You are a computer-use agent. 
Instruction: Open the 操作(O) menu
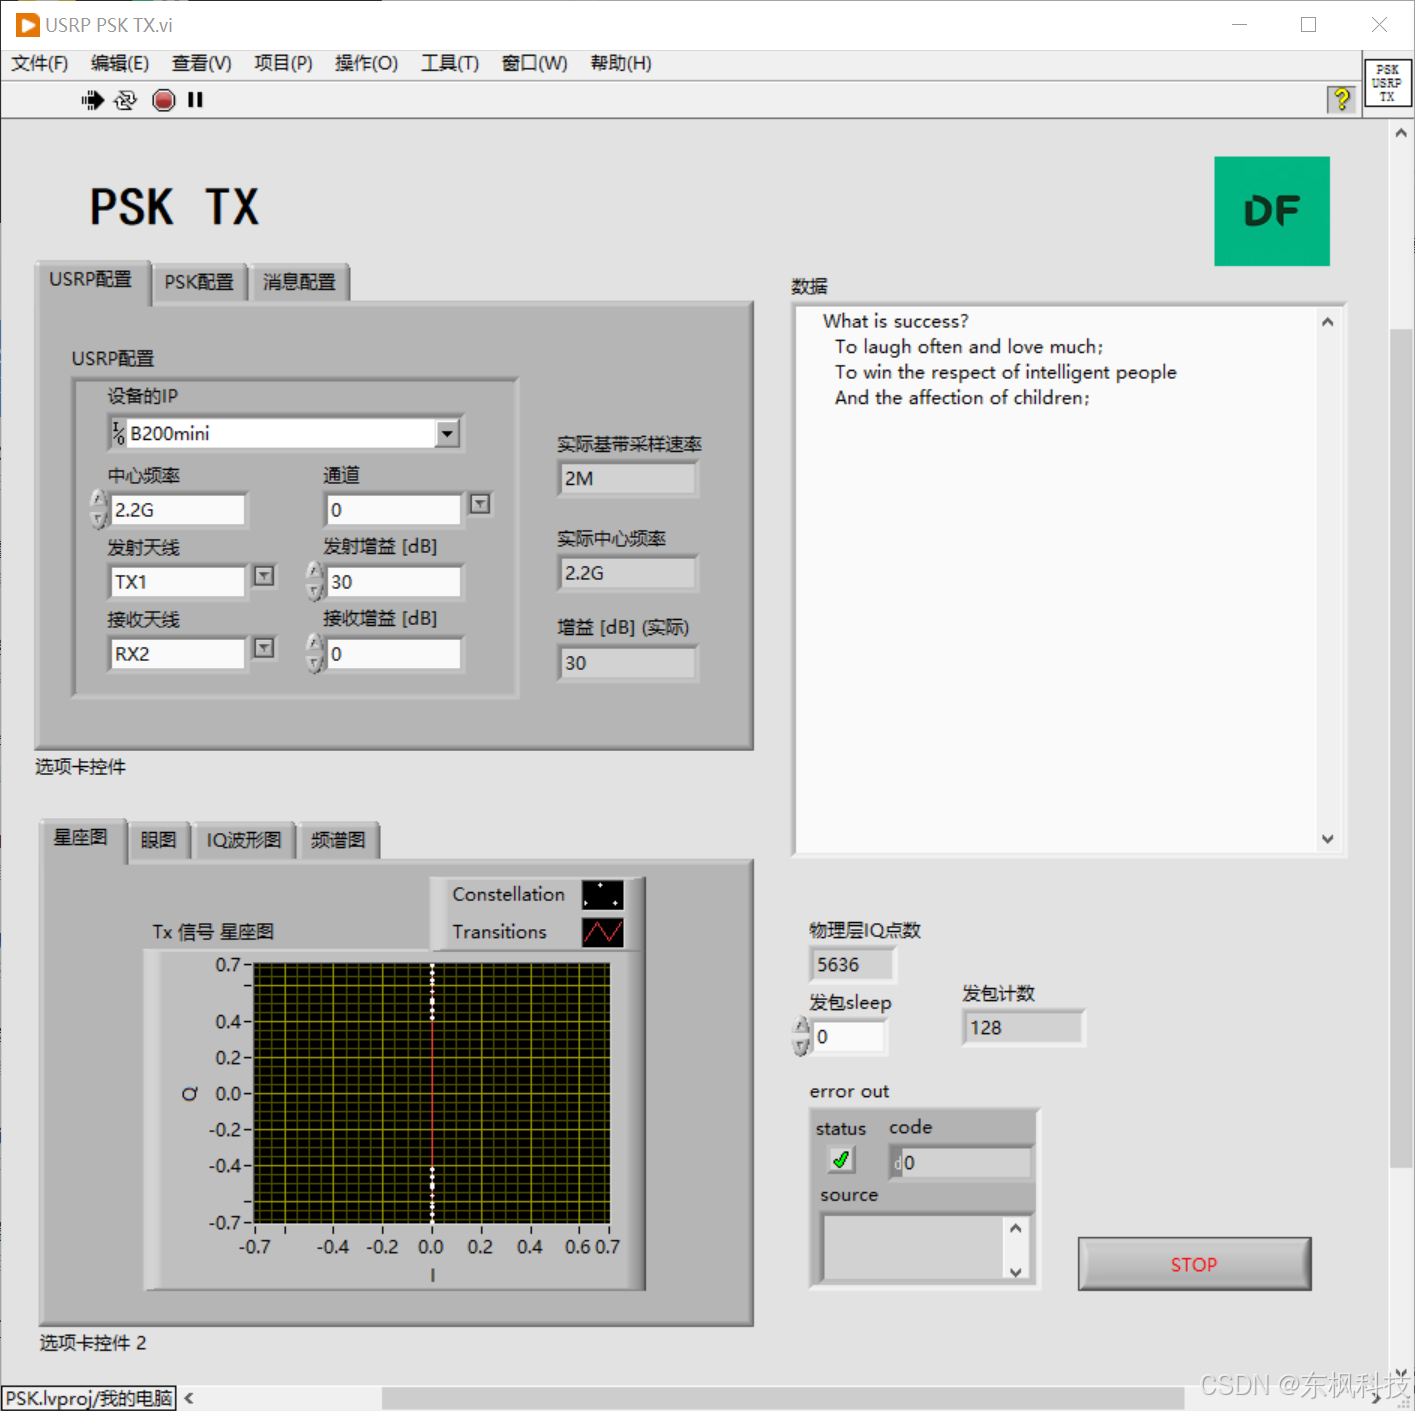point(366,64)
